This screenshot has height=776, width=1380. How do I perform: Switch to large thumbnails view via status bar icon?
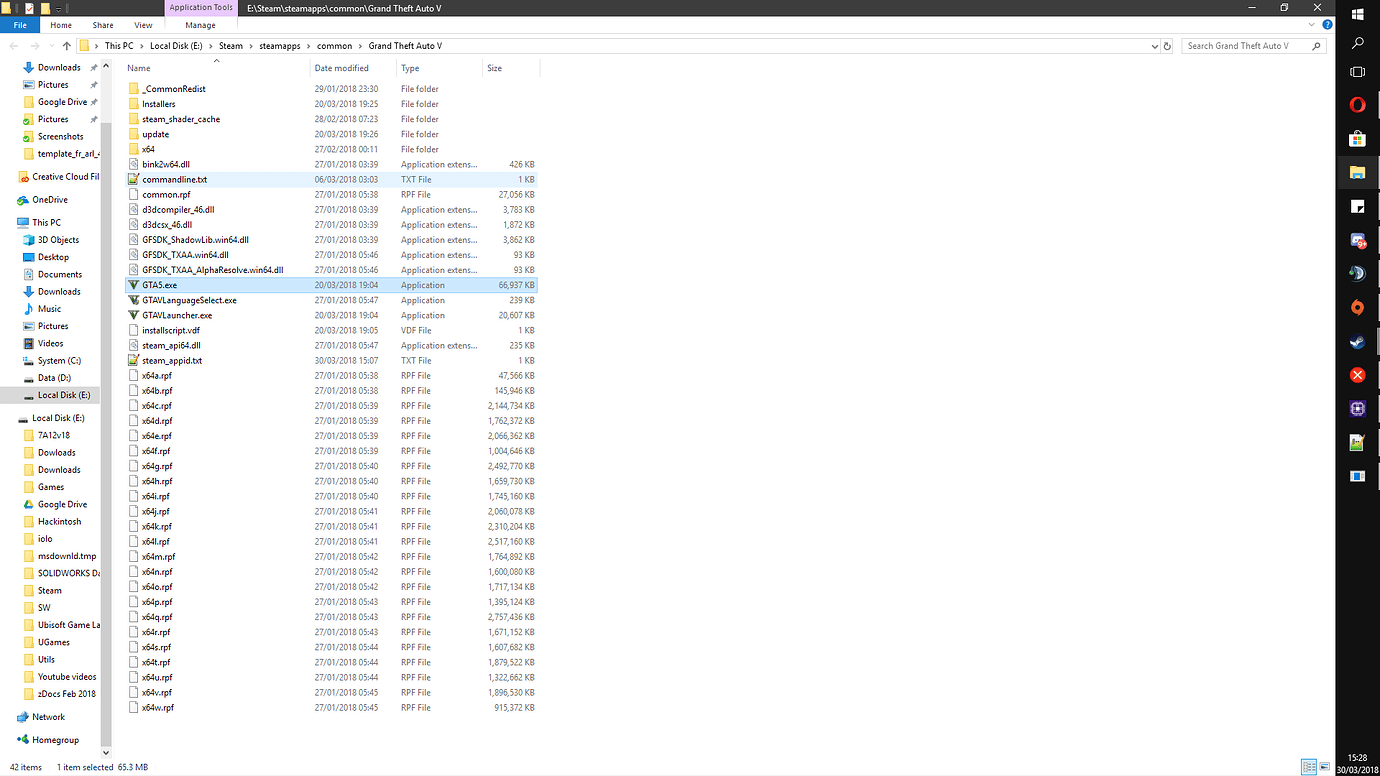pos(1325,767)
